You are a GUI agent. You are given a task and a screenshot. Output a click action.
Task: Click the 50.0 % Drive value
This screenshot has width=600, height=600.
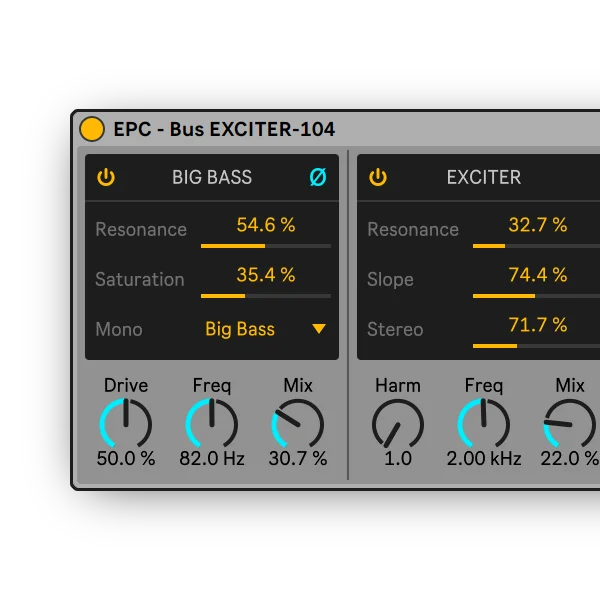tap(126, 458)
